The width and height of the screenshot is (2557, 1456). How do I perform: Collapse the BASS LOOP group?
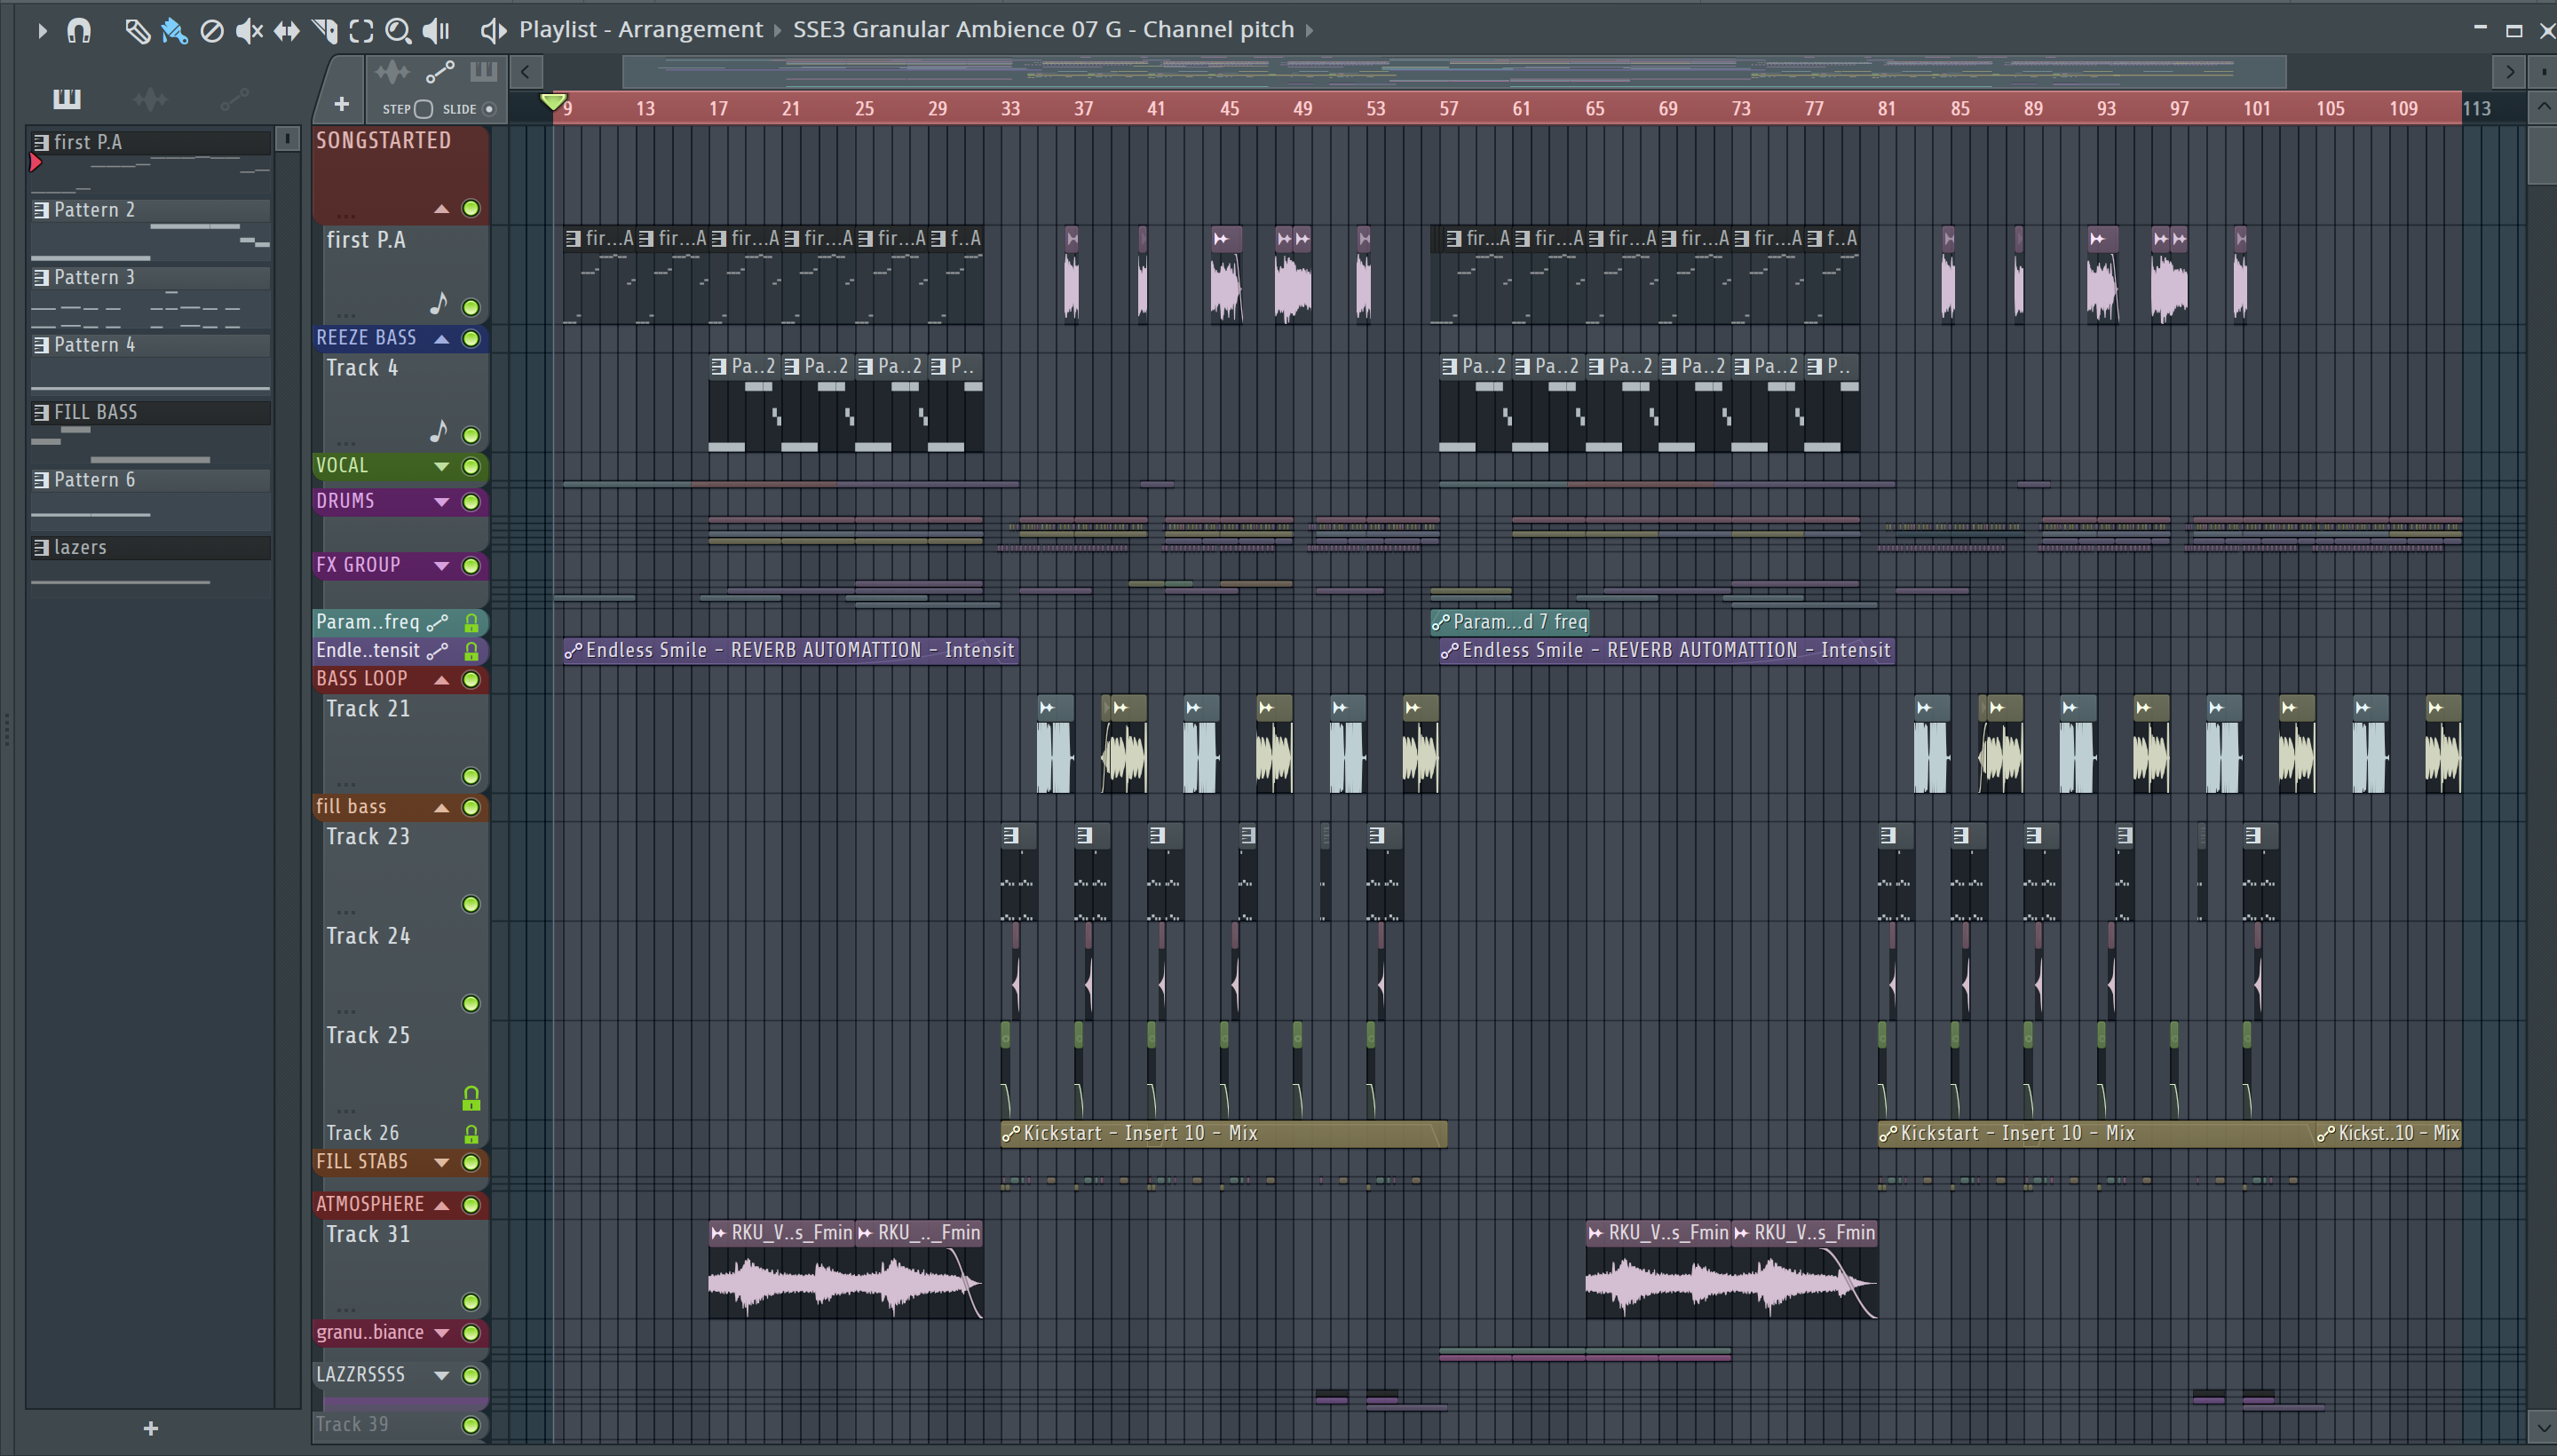pos(441,679)
